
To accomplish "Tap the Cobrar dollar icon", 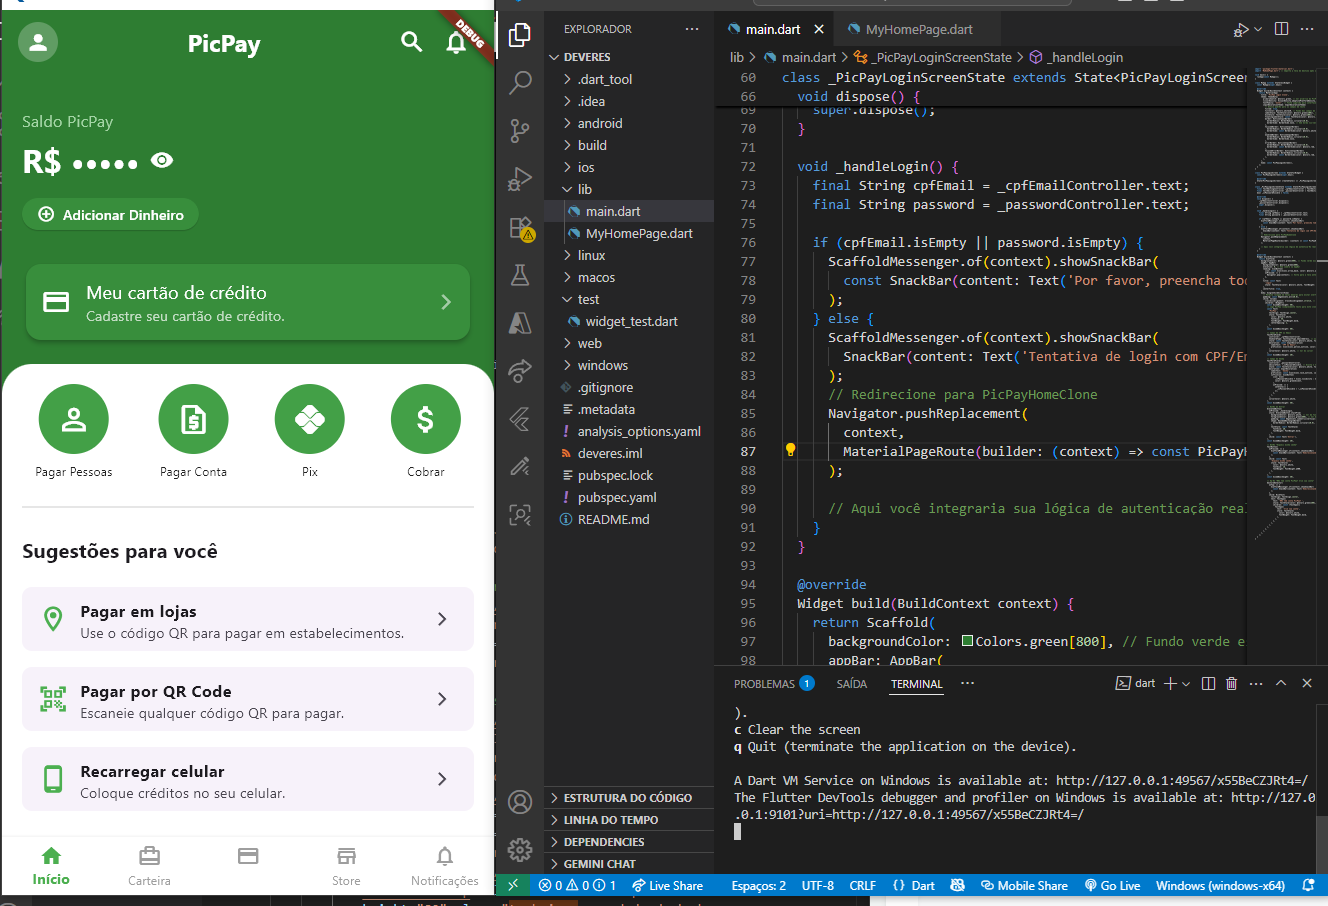I will pyautogui.click(x=426, y=419).
